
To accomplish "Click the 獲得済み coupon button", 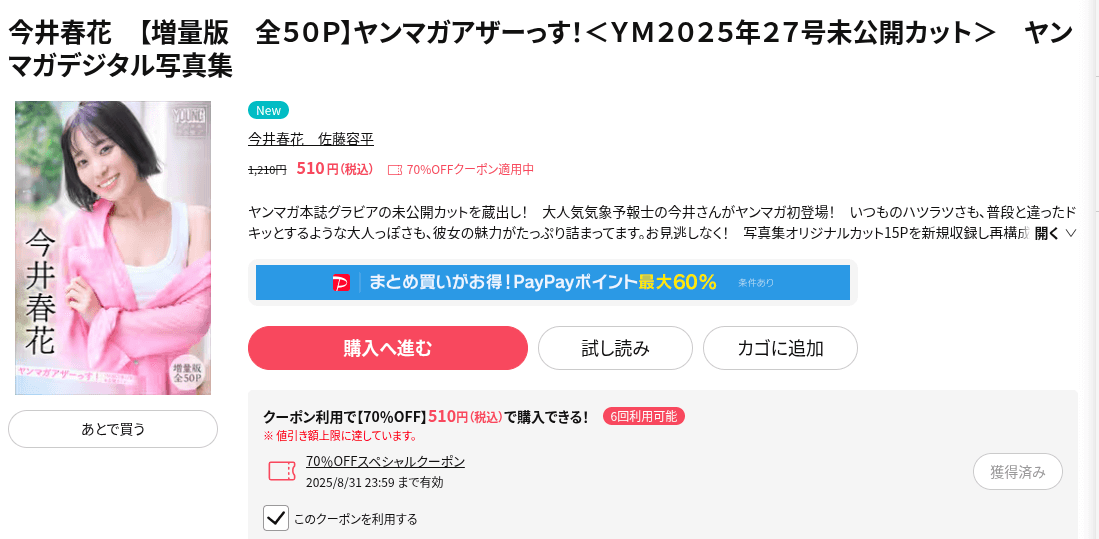I will [1018, 472].
